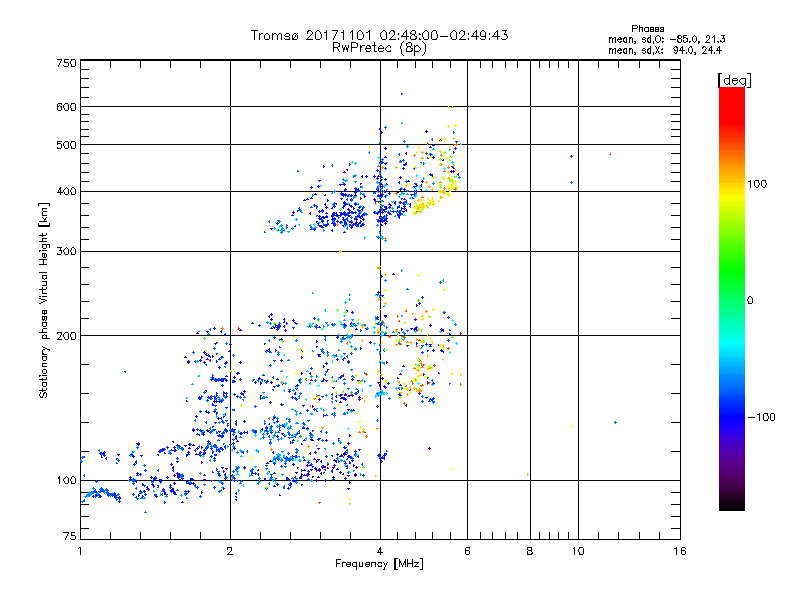The width and height of the screenshot is (800, 600).
Task: Click the y-axis '600' tick label
Action: (x=66, y=107)
